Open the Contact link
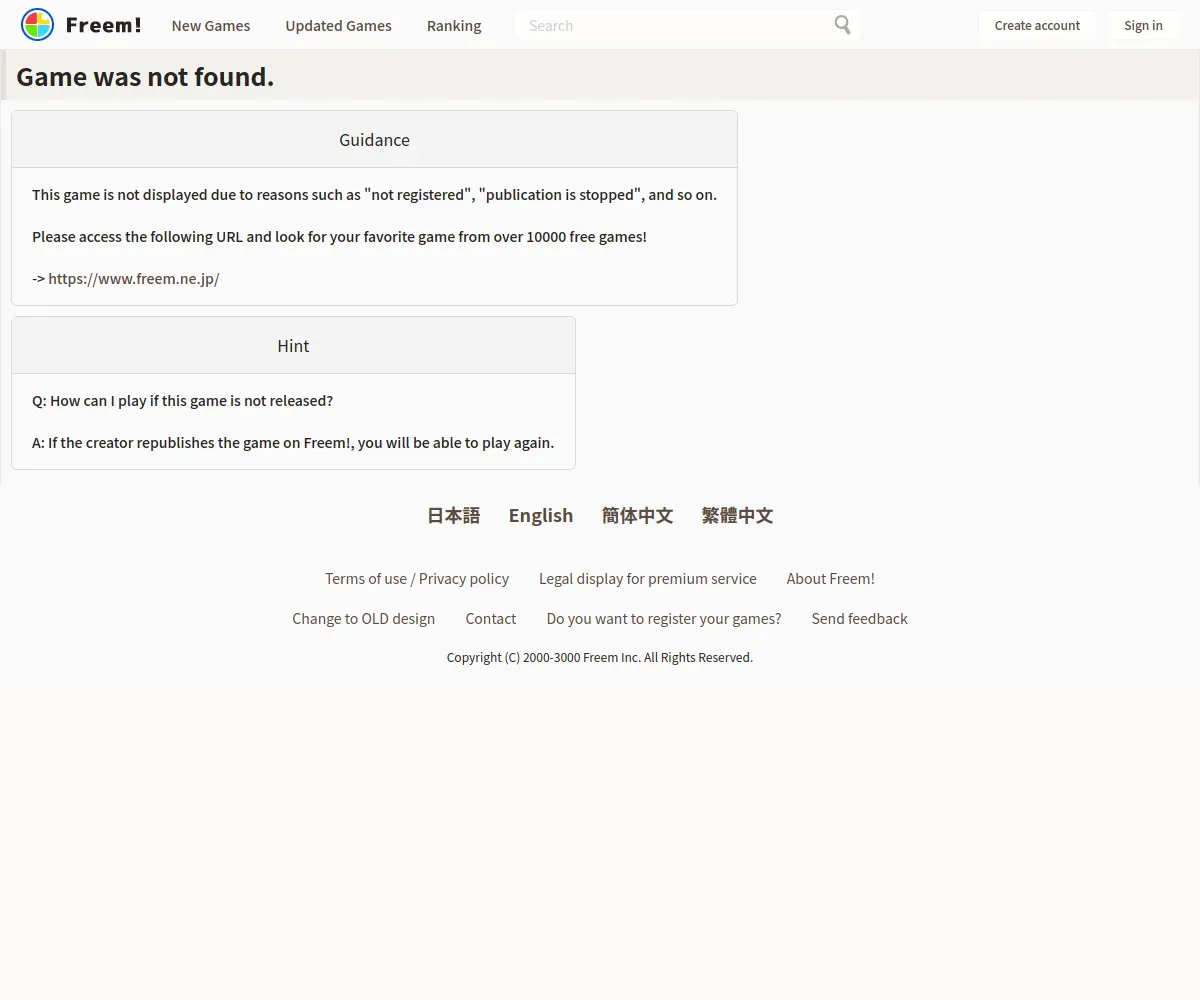Viewport: 1200px width, 1000px height. 491,619
